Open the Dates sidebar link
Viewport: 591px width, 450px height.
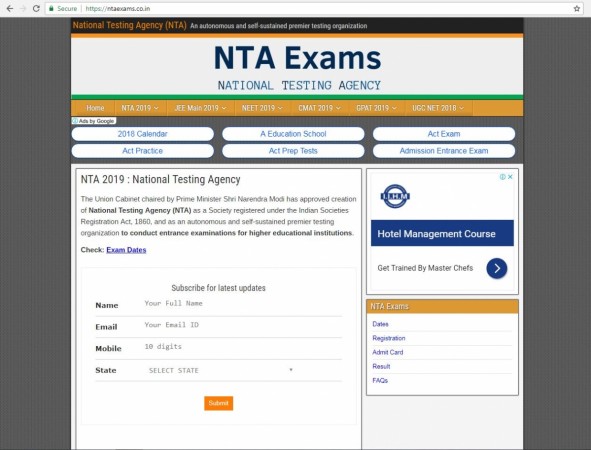(380, 324)
